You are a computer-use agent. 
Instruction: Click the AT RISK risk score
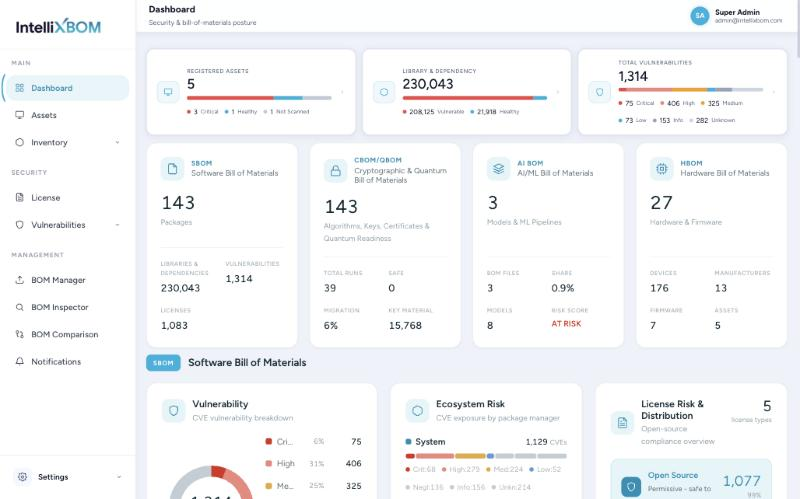(x=566, y=323)
